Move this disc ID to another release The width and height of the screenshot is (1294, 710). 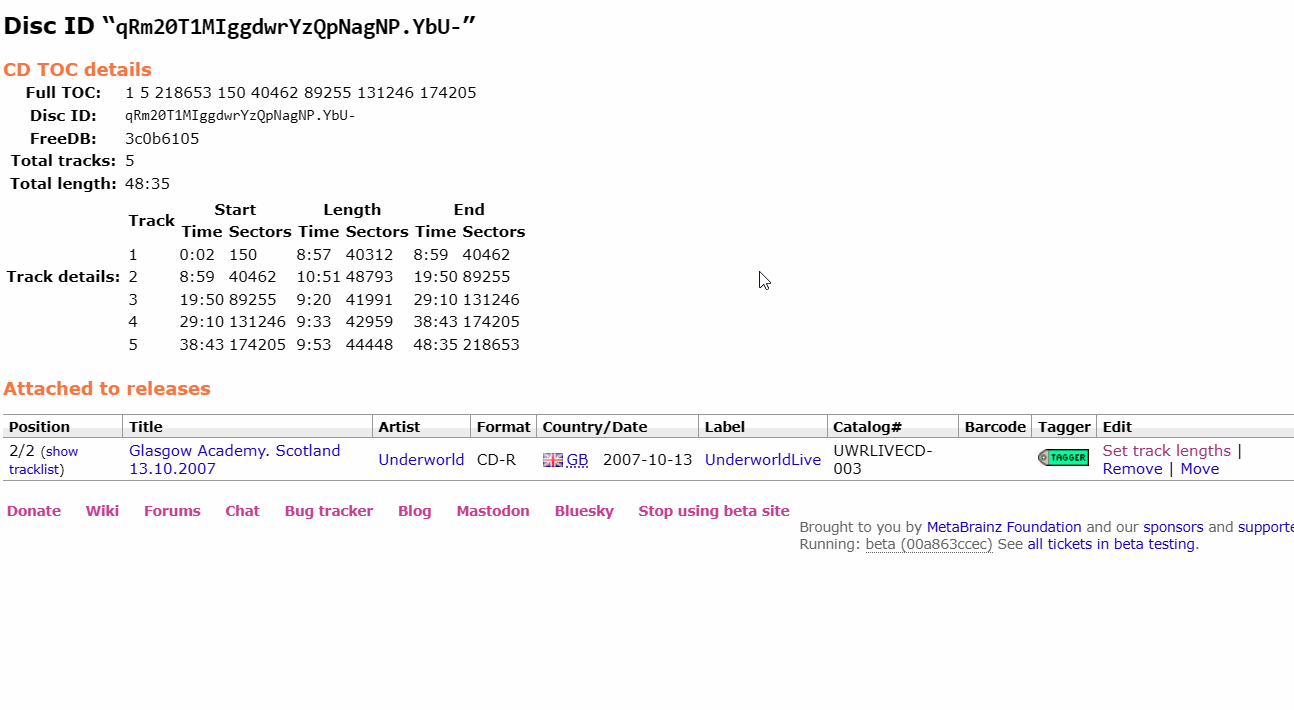point(1199,468)
